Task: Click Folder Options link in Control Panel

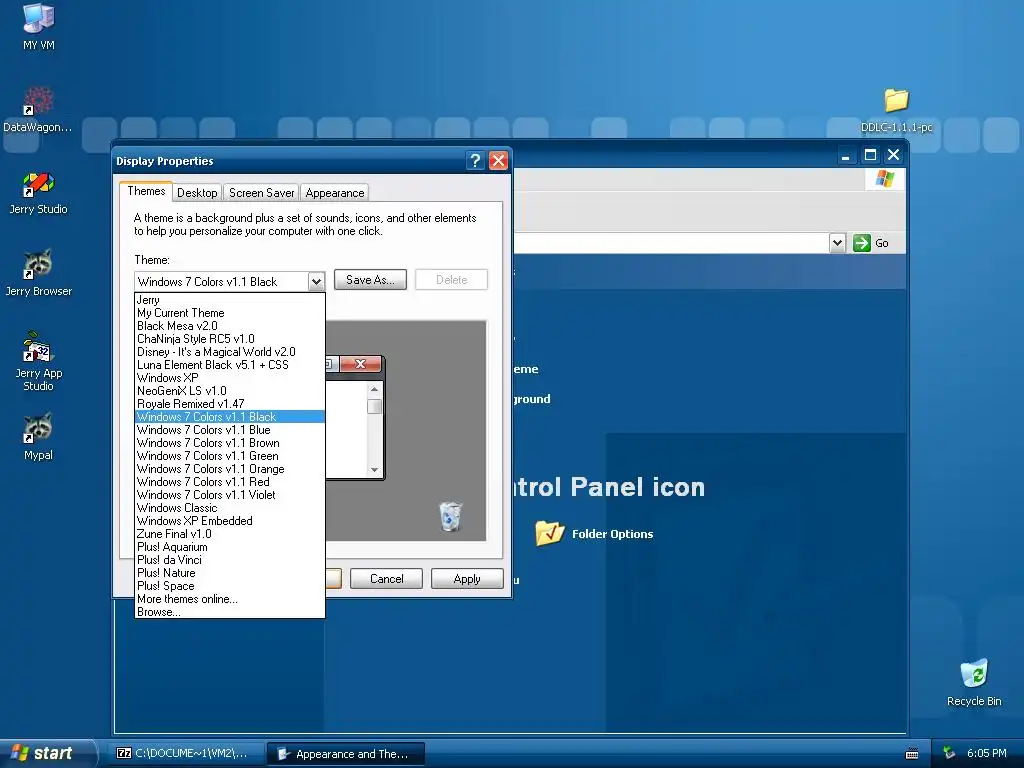Action: (613, 534)
